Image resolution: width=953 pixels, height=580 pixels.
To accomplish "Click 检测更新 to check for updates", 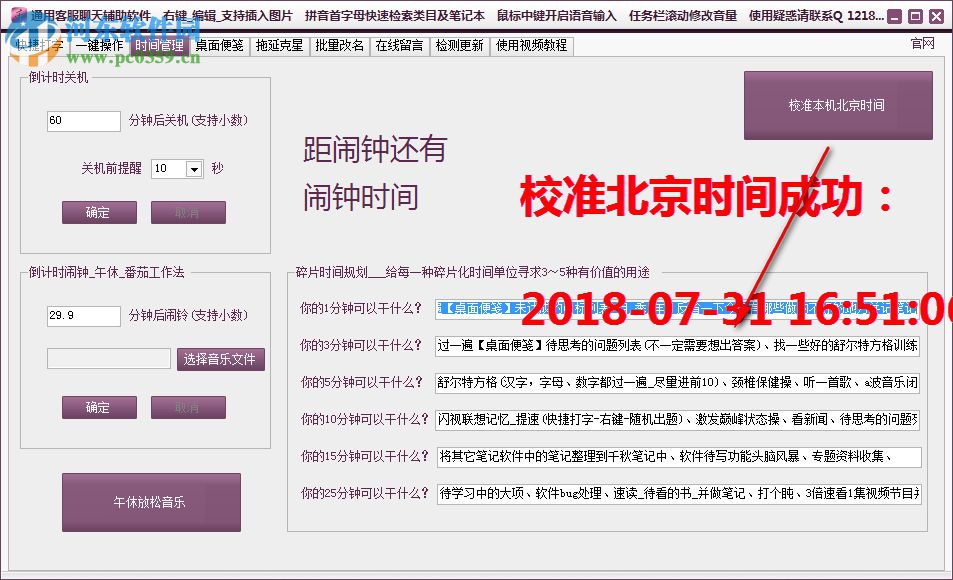I will point(460,44).
